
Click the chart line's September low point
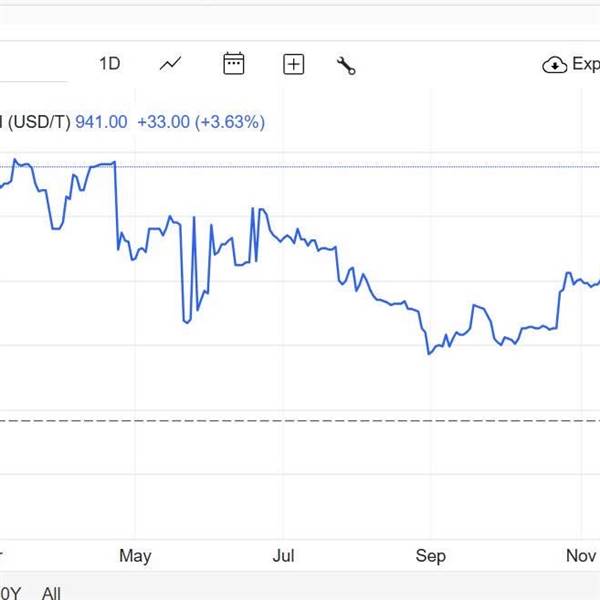tap(429, 353)
